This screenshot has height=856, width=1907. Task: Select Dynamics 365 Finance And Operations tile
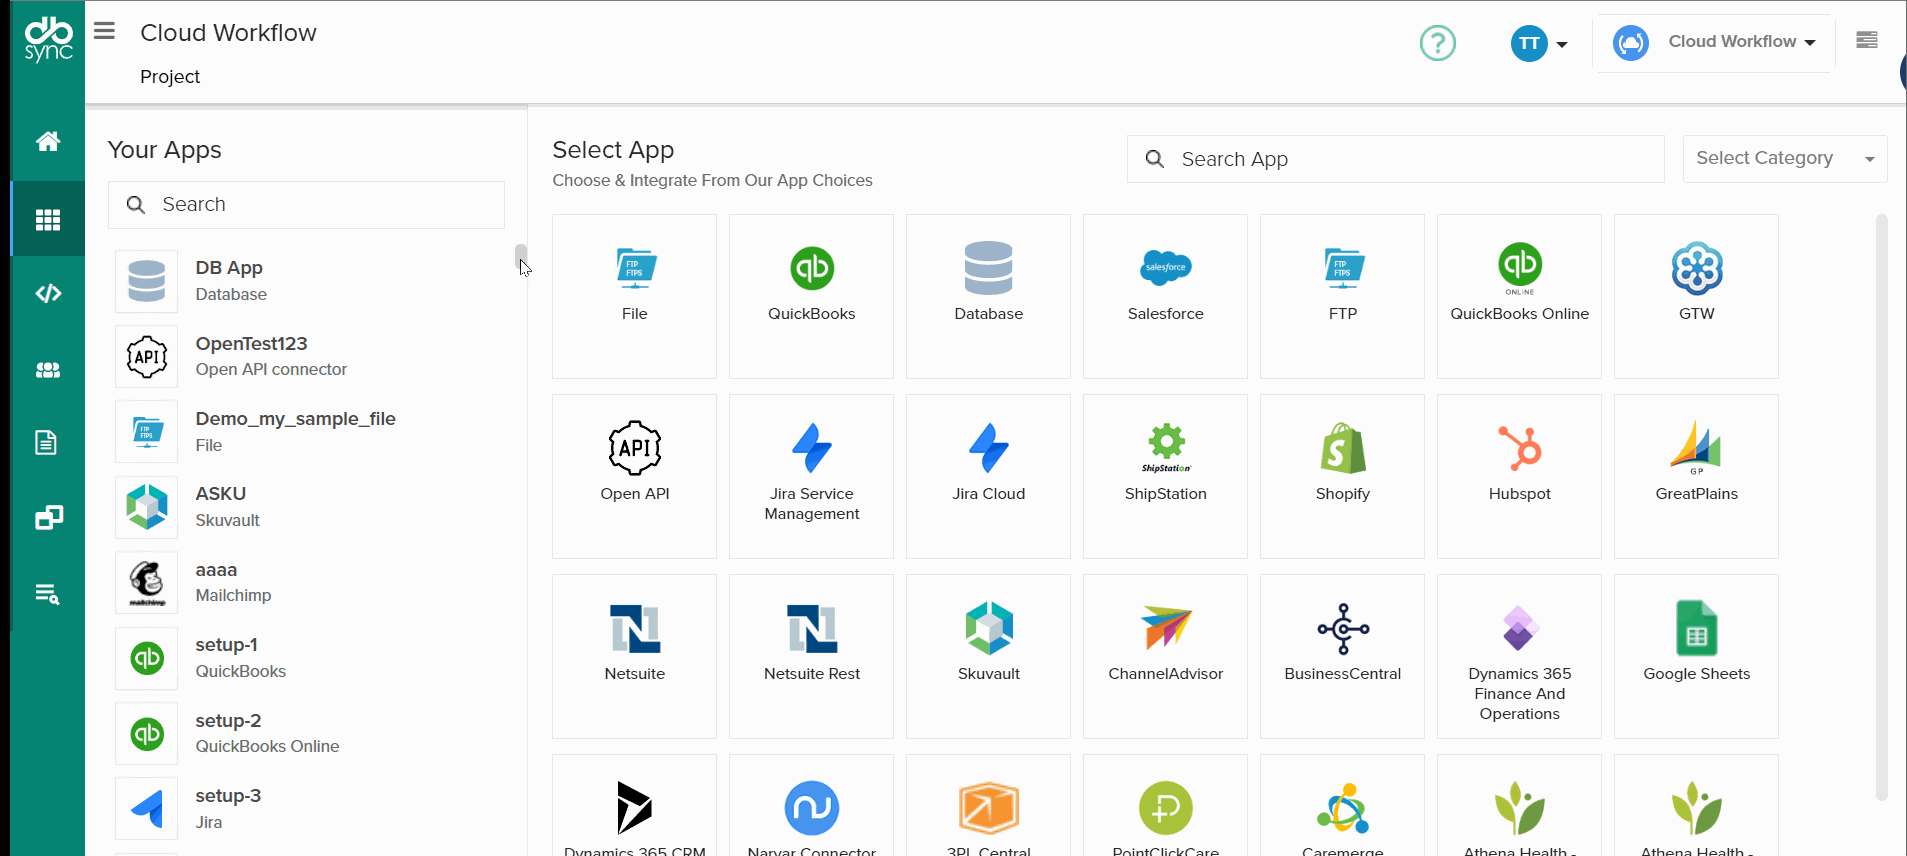click(x=1519, y=656)
